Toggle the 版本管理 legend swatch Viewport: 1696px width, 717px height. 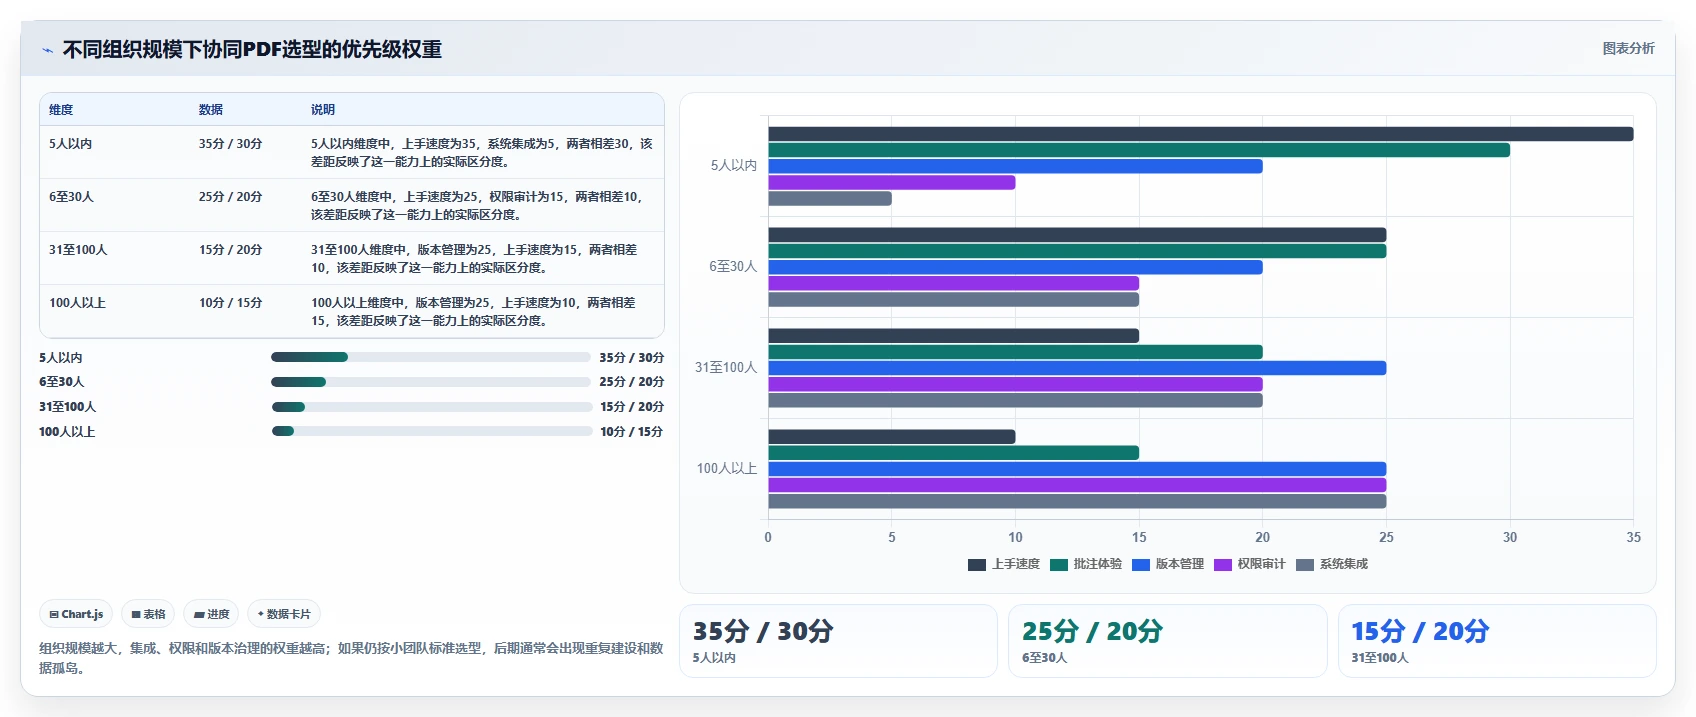[1141, 565]
